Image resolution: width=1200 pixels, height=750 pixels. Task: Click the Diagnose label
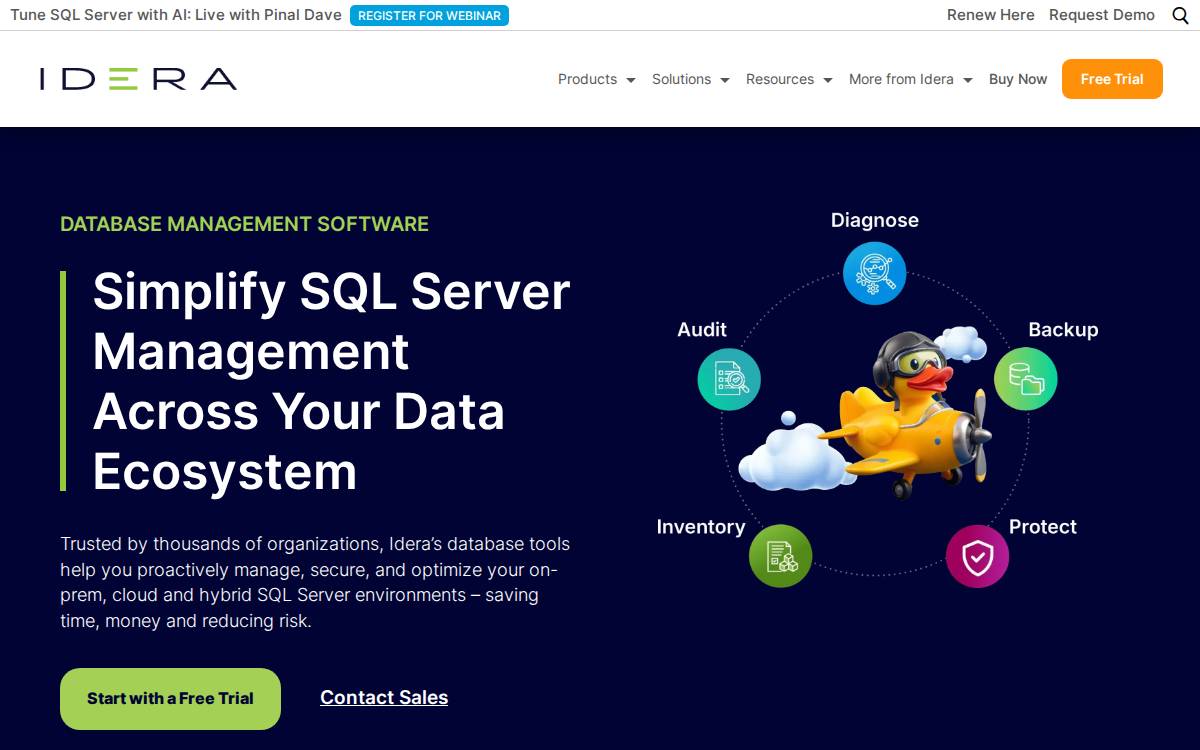point(875,220)
